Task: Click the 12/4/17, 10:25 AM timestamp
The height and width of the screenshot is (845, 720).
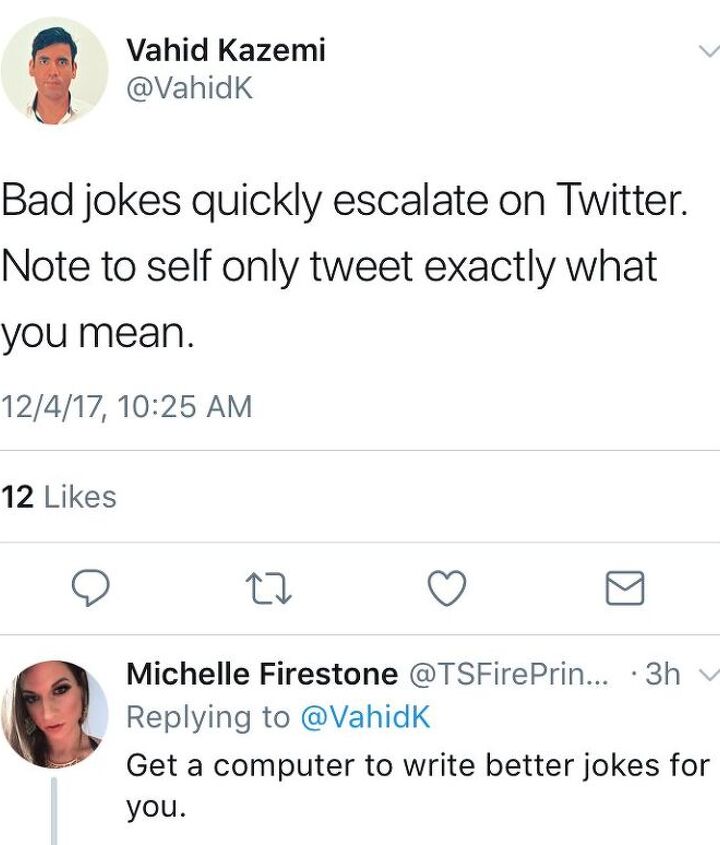Action: 127,407
